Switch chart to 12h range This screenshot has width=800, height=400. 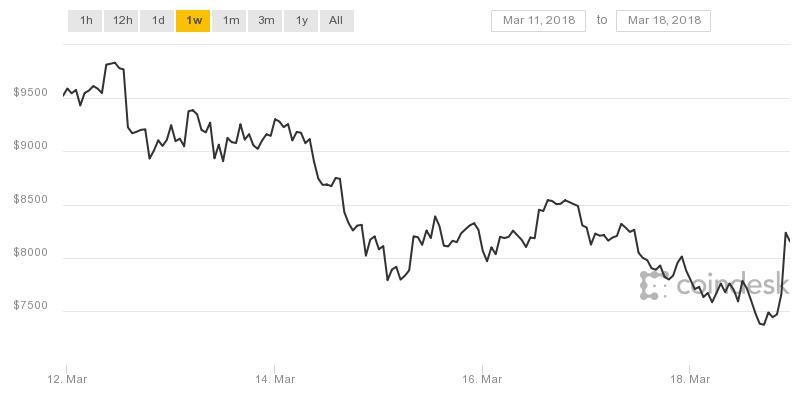tap(122, 20)
